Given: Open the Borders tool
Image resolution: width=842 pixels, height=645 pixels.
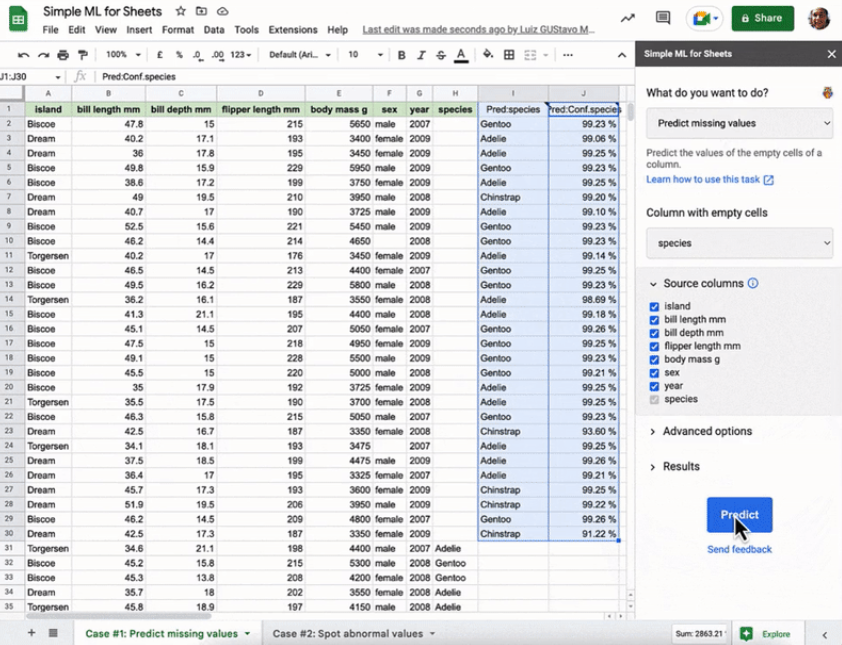Looking at the screenshot, I should click(x=509, y=55).
